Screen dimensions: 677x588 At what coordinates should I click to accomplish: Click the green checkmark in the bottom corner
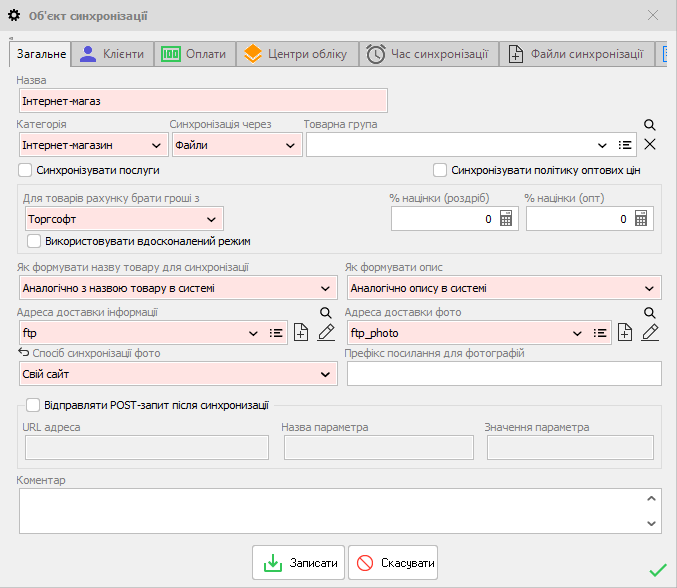(x=657, y=570)
